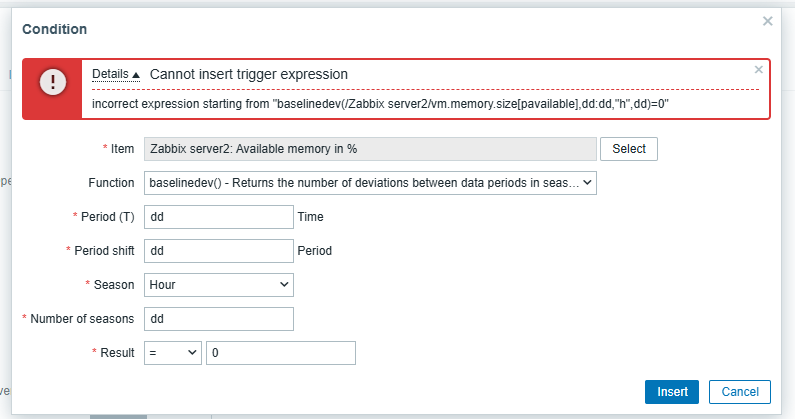This screenshot has height=419, width=795.
Task: Focus the Period (T) input field
Action: click(x=218, y=216)
